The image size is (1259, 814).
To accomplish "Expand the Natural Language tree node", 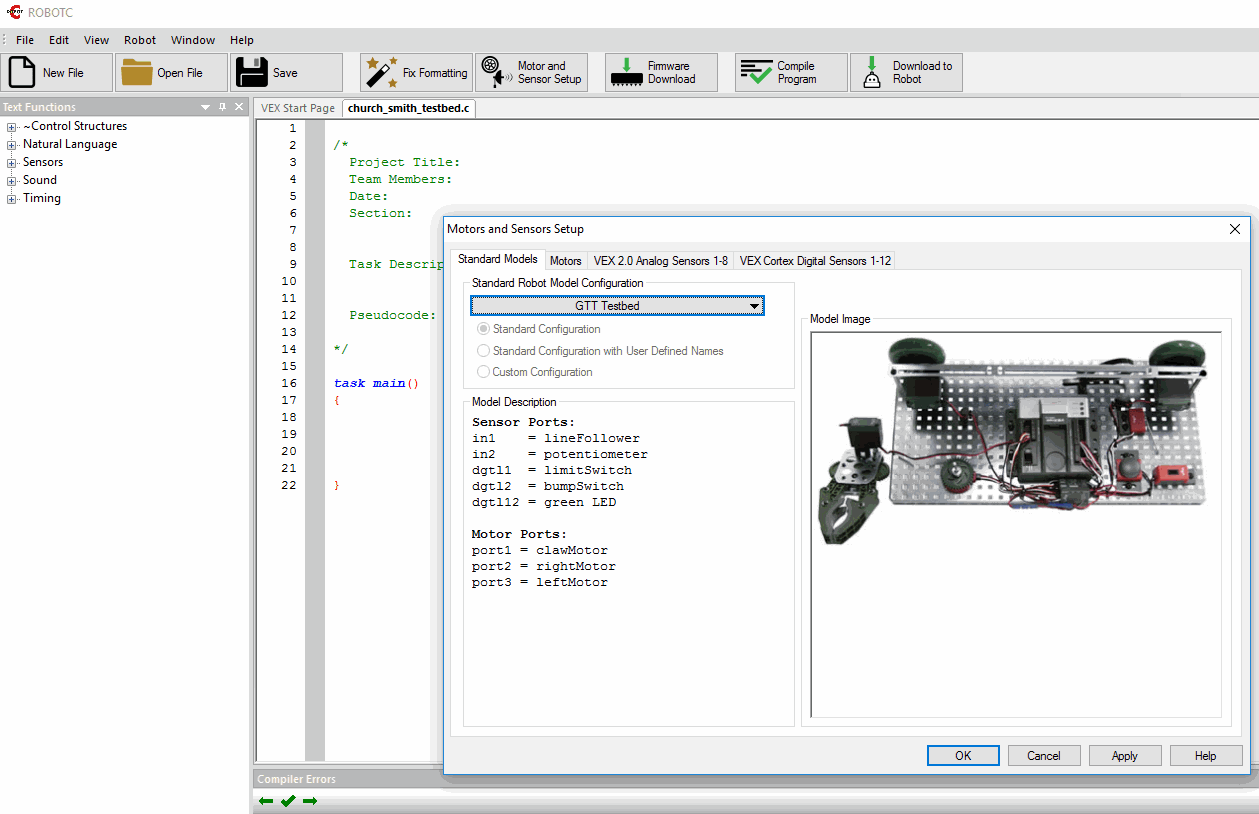I will [x=12, y=145].
